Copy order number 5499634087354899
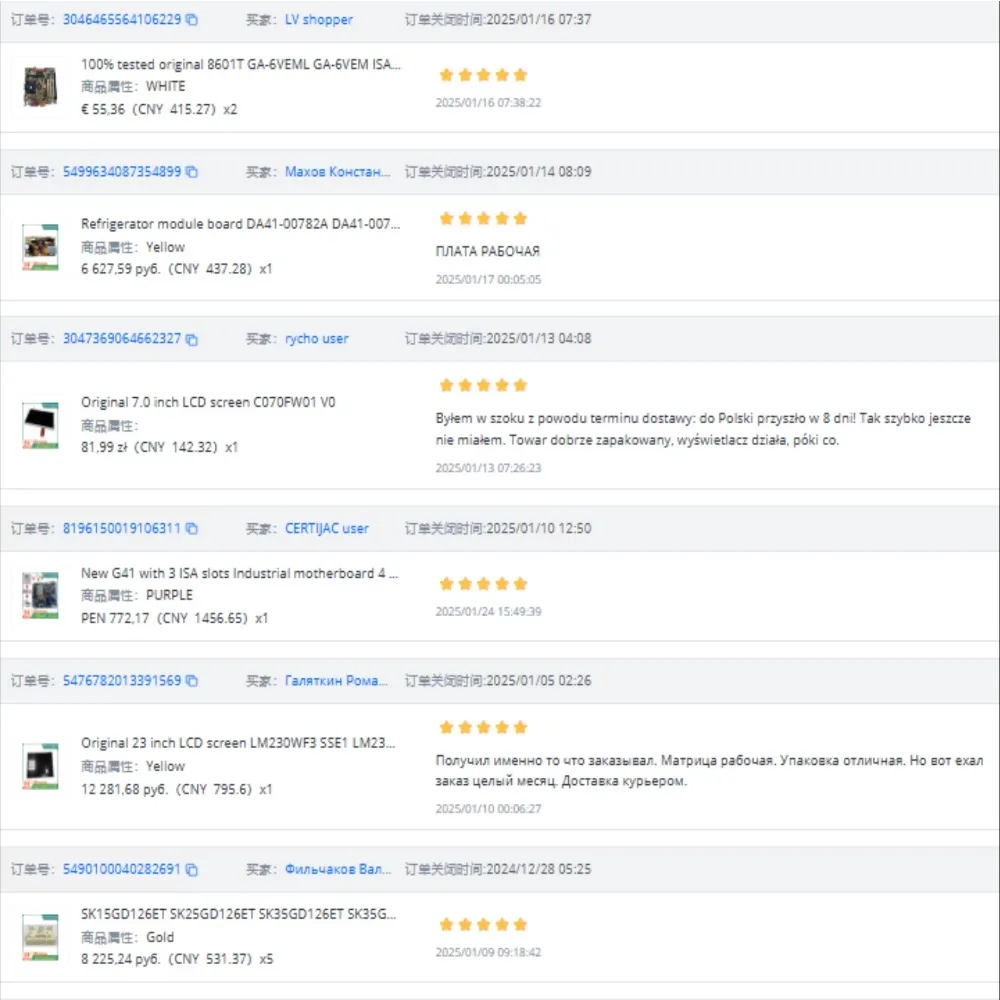The width and height of the screenshot is (1000, 1000). [x=191, y=172]
